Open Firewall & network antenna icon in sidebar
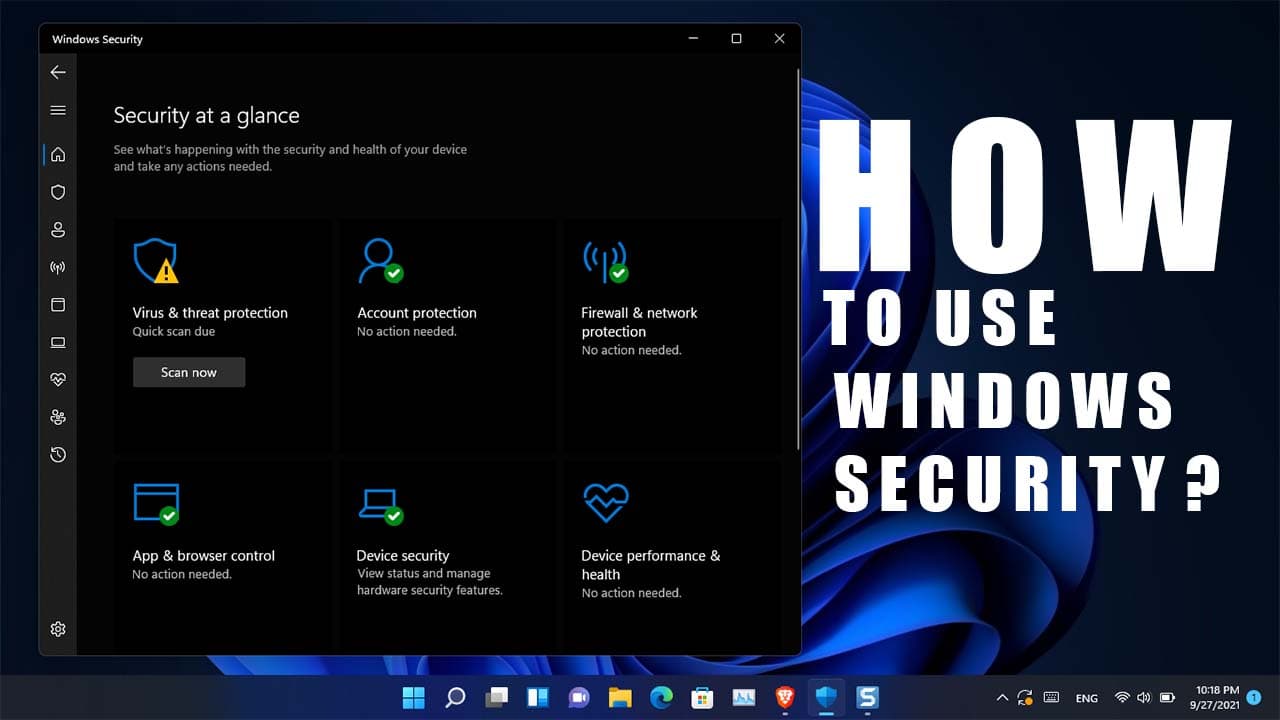 [58, 267]
